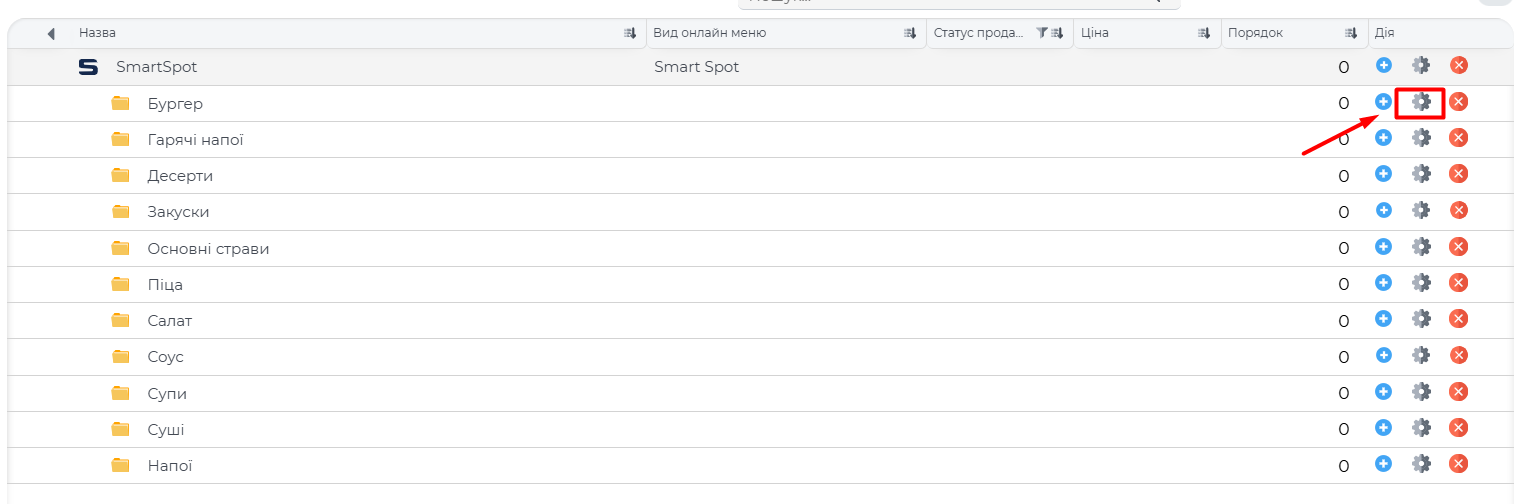Delete the Соус row with red X
This screenshot has height=504, width=1522.
coord(1458,355)
